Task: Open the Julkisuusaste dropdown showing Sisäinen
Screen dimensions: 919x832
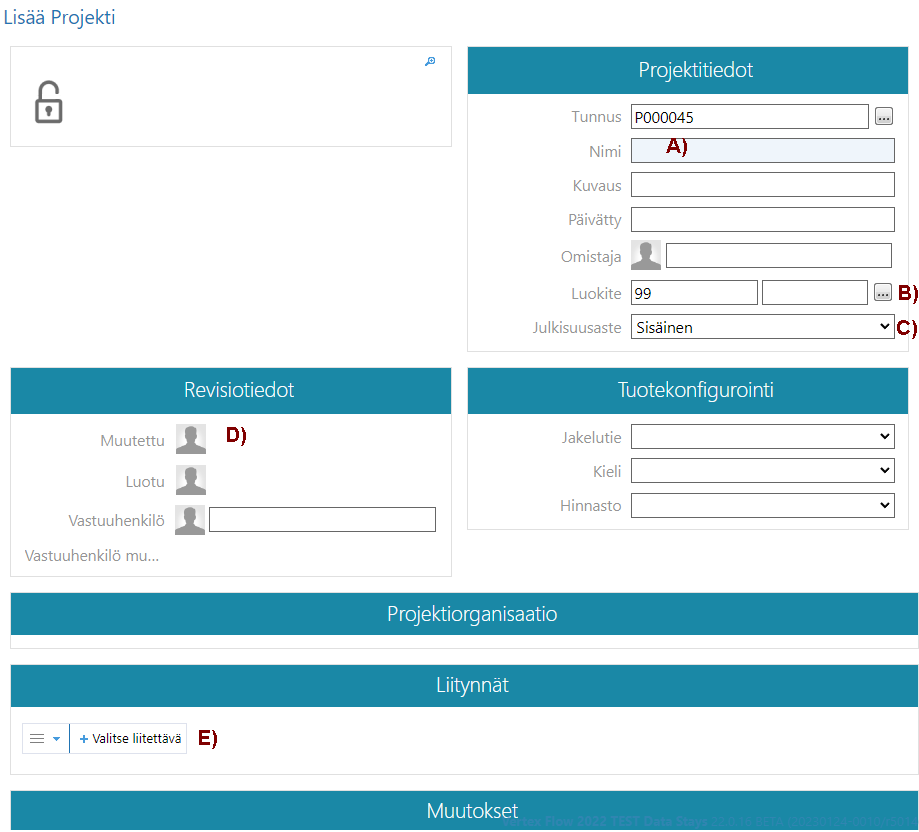Action: [762, 327]
